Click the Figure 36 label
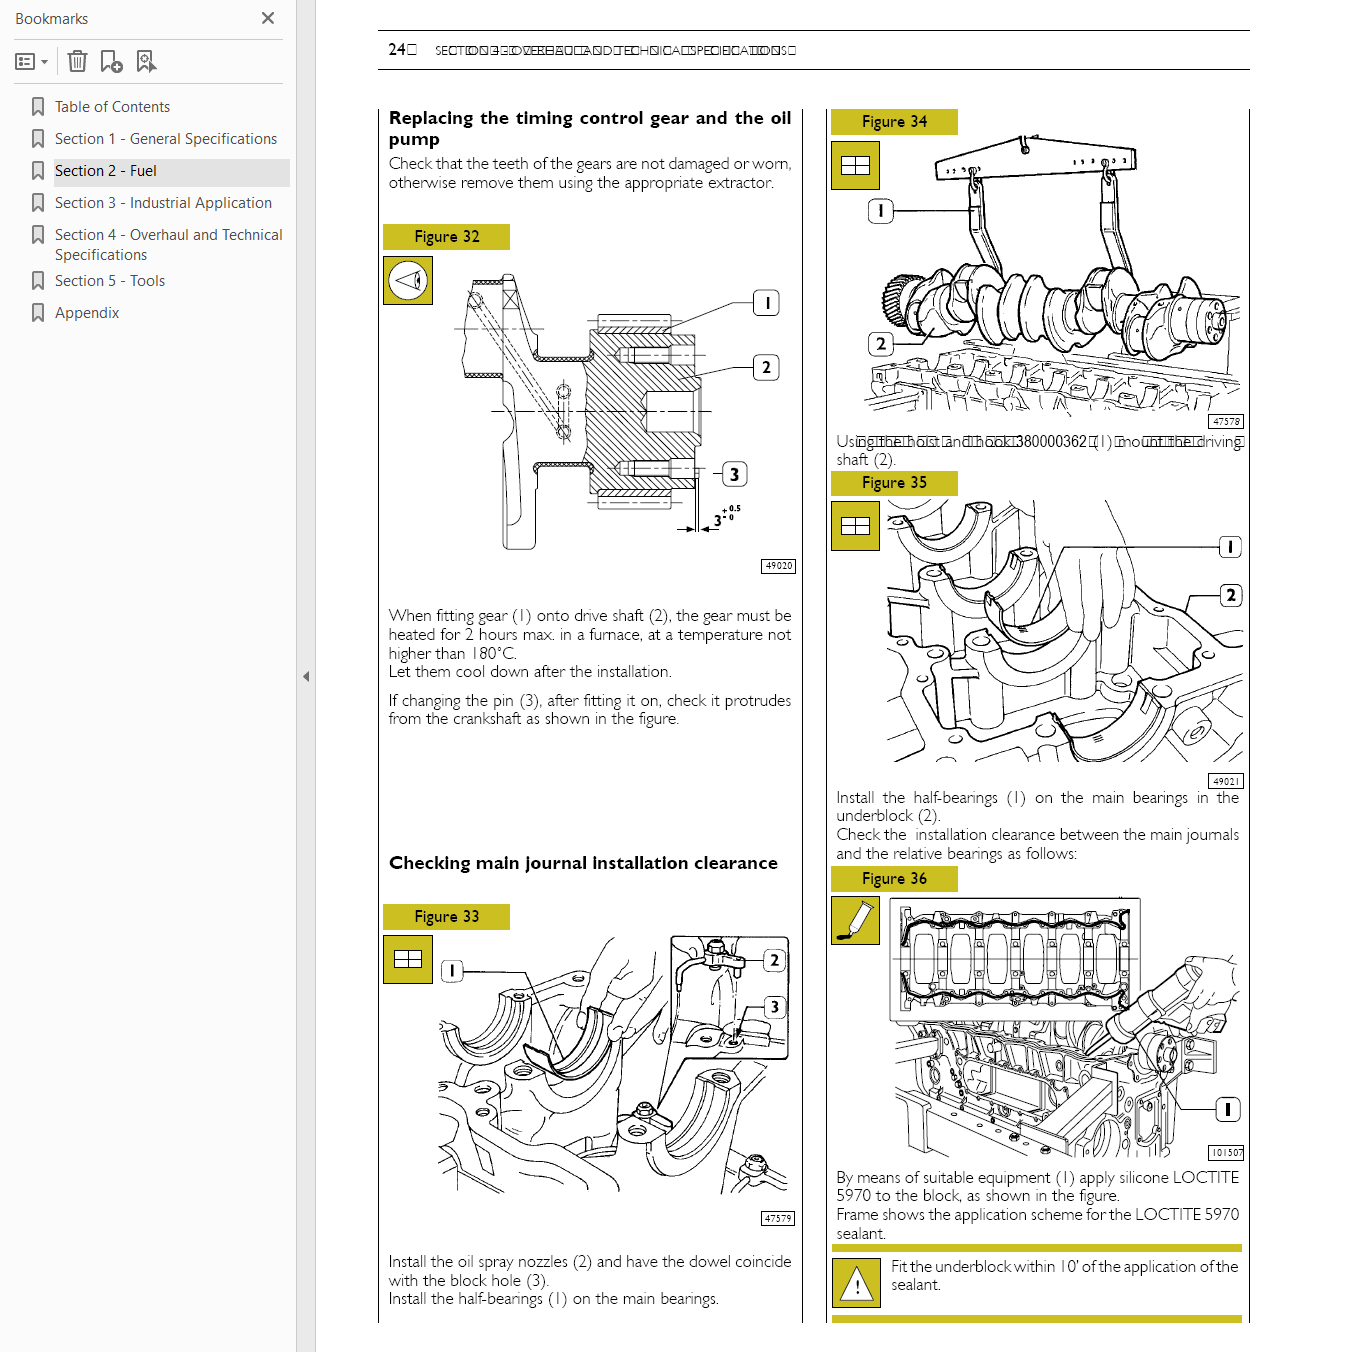 (x=895, y=879)
